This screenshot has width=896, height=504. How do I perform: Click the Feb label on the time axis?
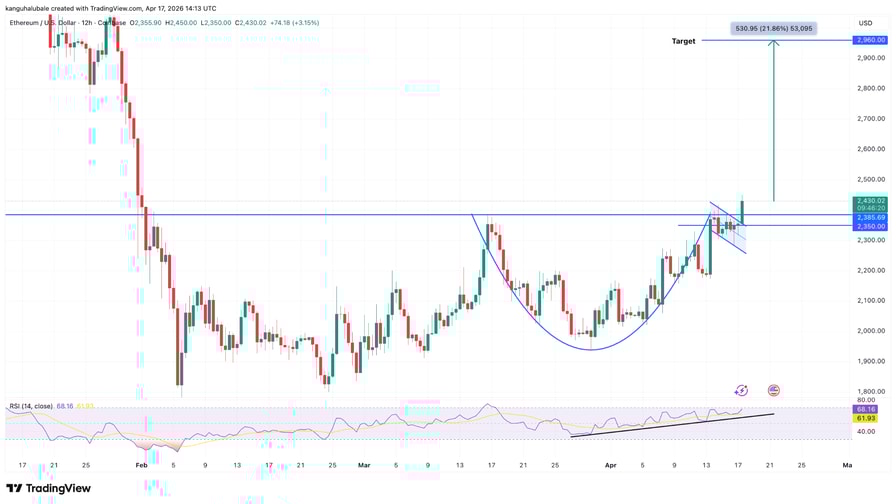141,465
